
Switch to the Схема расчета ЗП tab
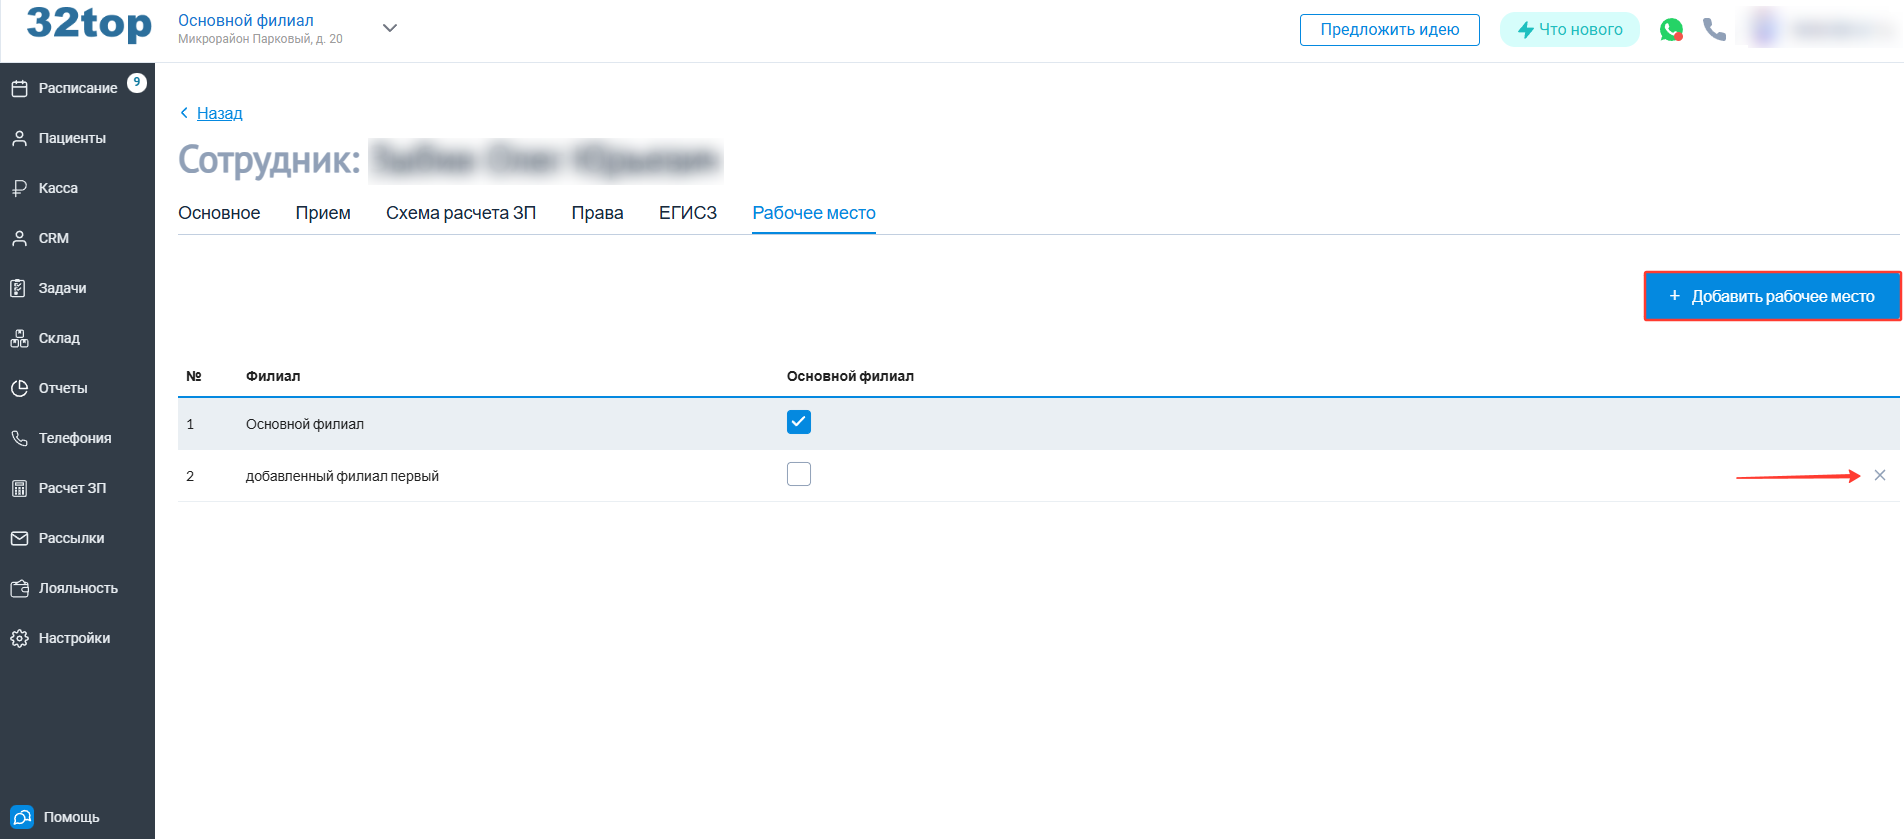(461, 213)
